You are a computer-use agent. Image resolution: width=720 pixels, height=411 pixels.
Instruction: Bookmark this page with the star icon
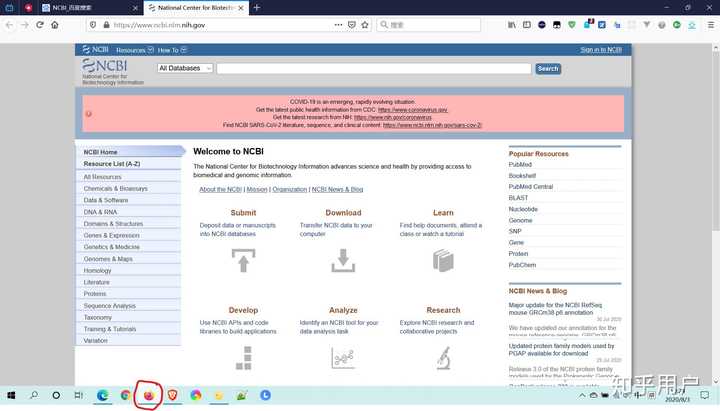click(365, 25)
